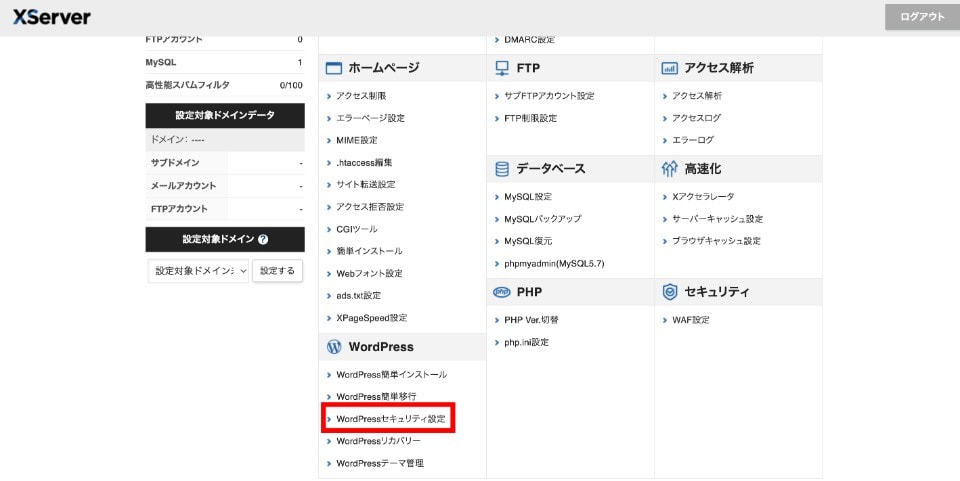Open エラーページ設定
This screenshot has height=481, width=960.
tap(370, 118)
